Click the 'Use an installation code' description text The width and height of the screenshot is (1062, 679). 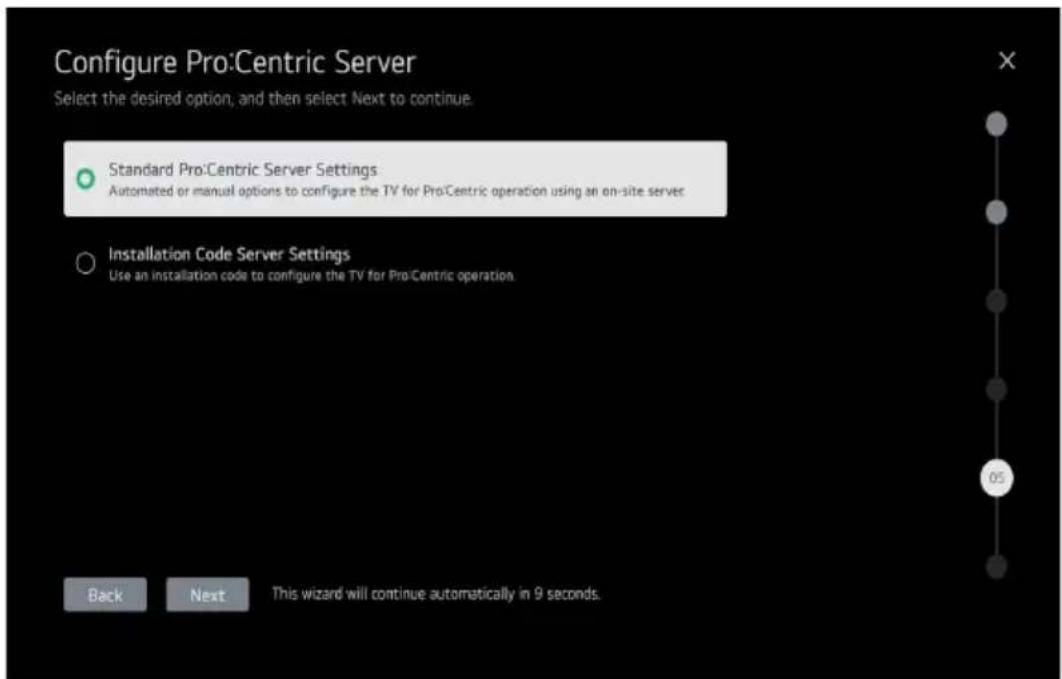(x=312, y=276)
